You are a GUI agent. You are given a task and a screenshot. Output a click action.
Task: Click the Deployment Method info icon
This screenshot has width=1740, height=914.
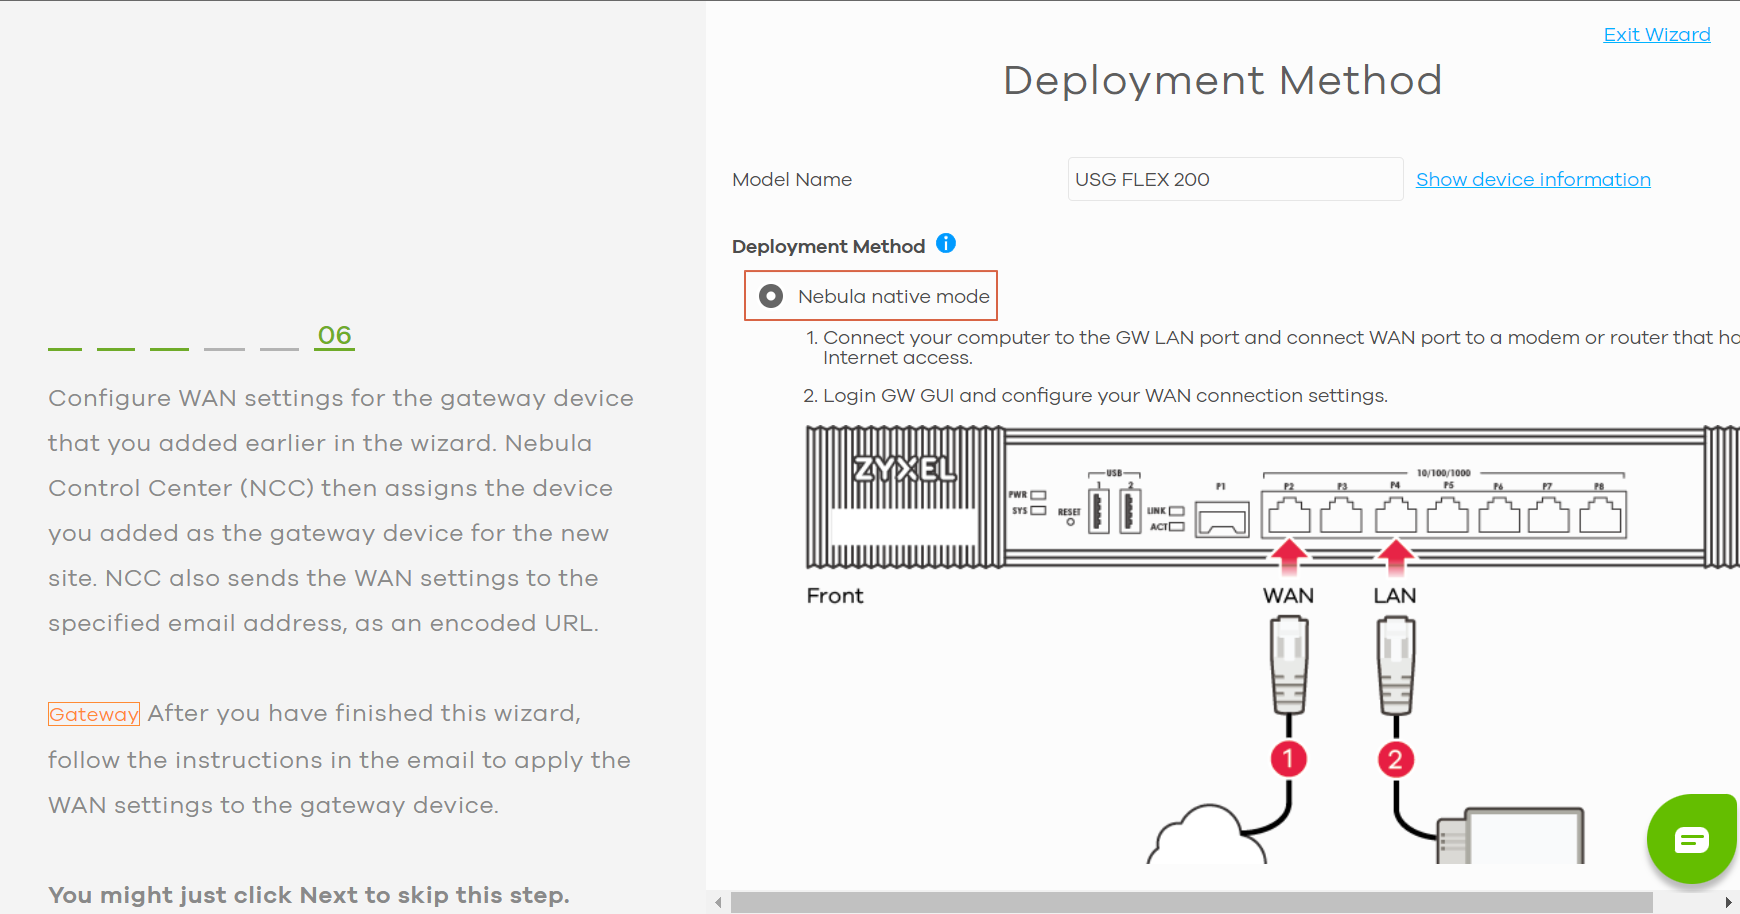point(946,243)
